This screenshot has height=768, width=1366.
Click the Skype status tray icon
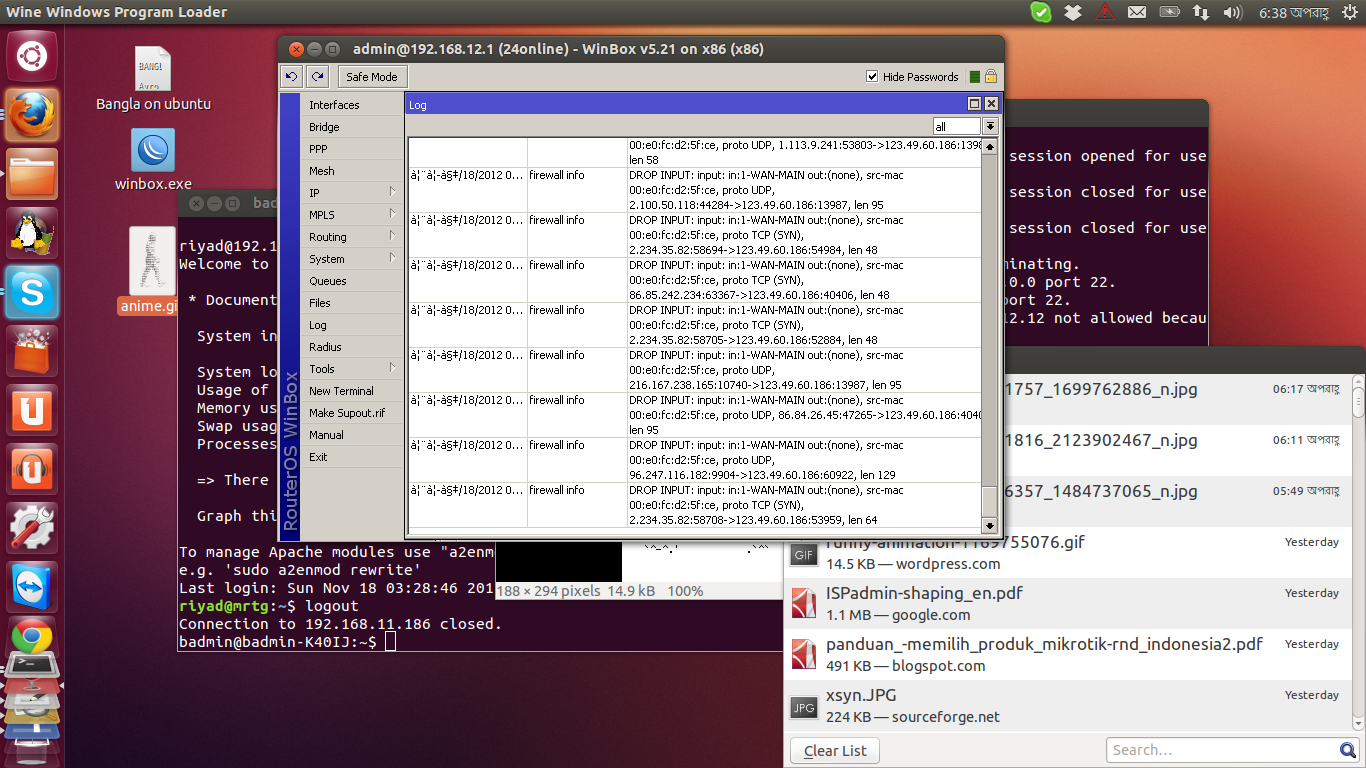[1041, 12]
